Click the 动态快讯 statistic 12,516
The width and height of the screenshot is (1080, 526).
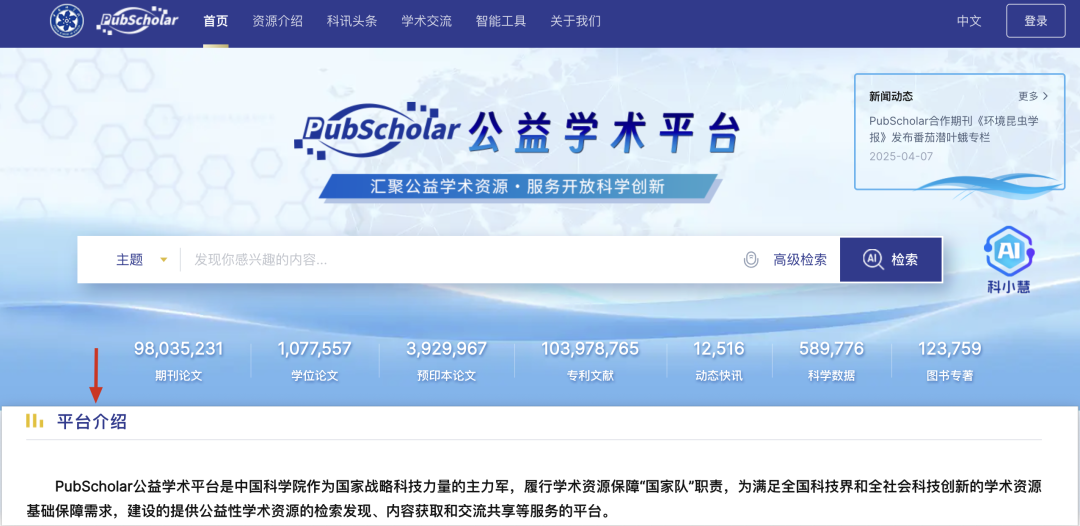pyautogui.click(x=719, y=361)
